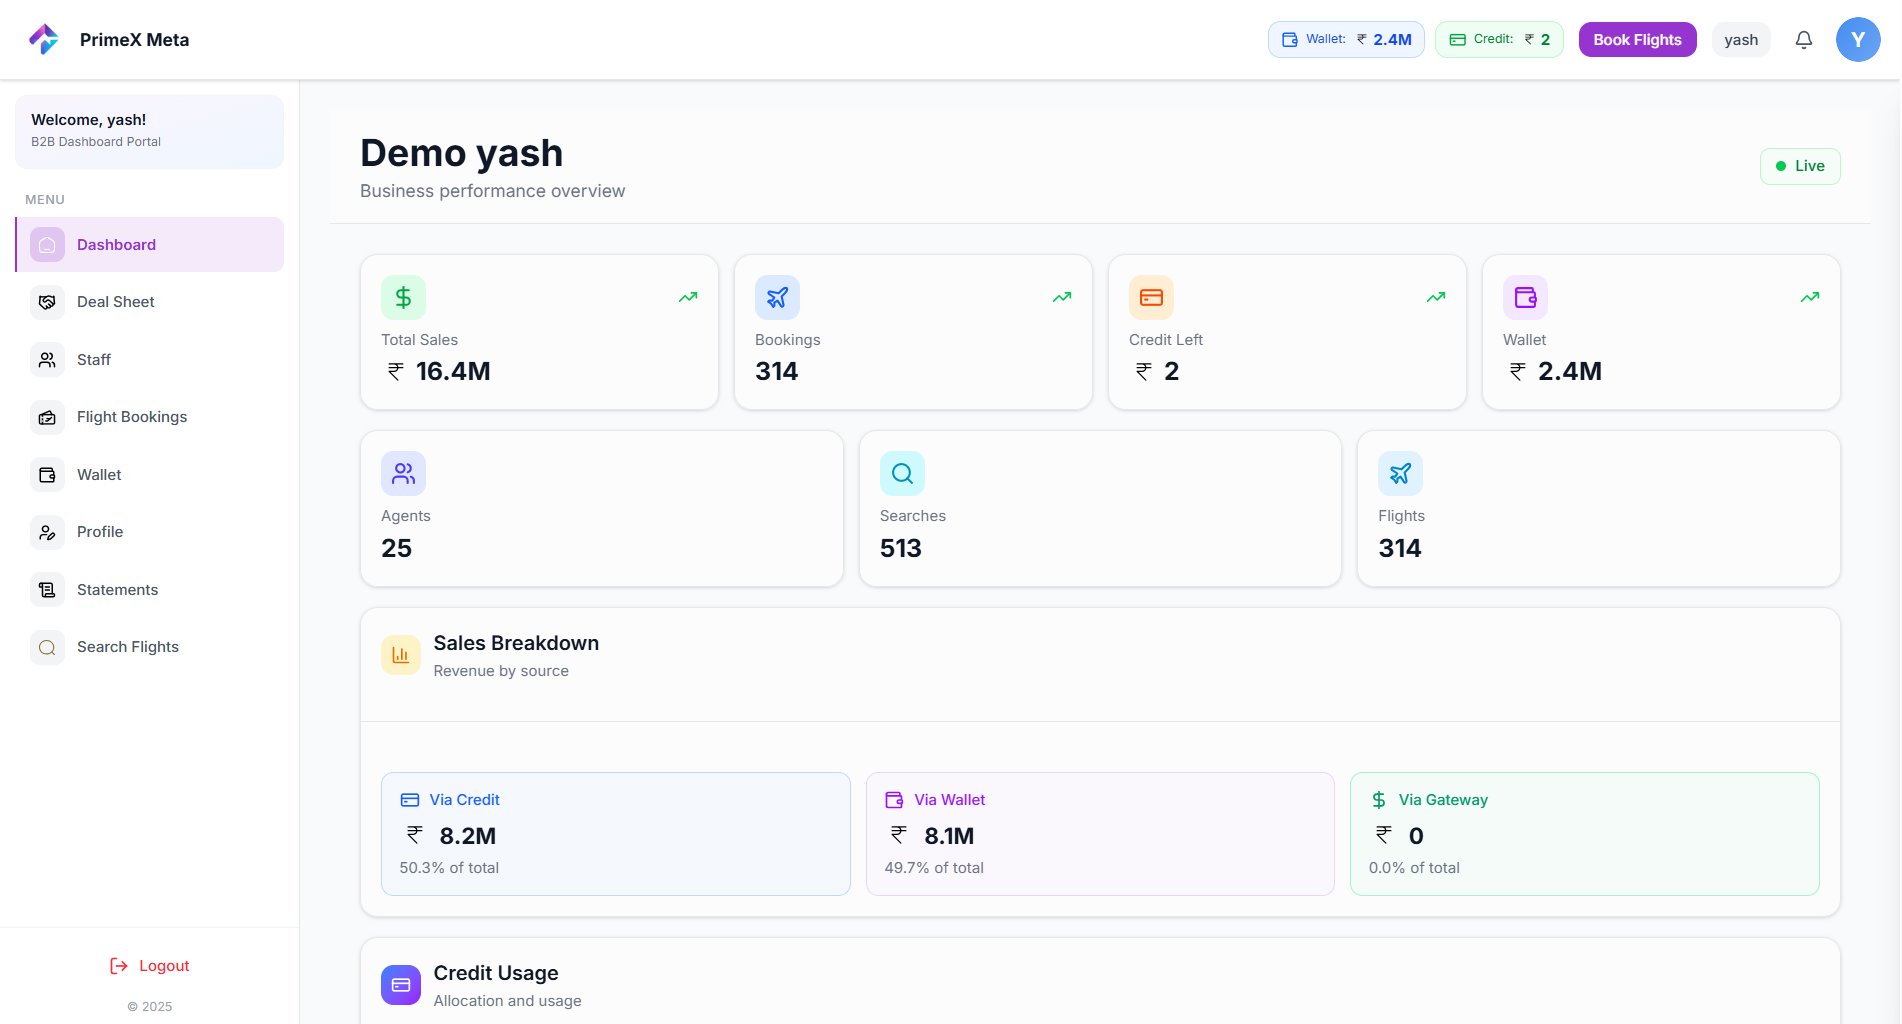The height and width of the screenshot is (1024, 1902).
Task: Open the Staff menu item
Action: [x=150, y=360]
